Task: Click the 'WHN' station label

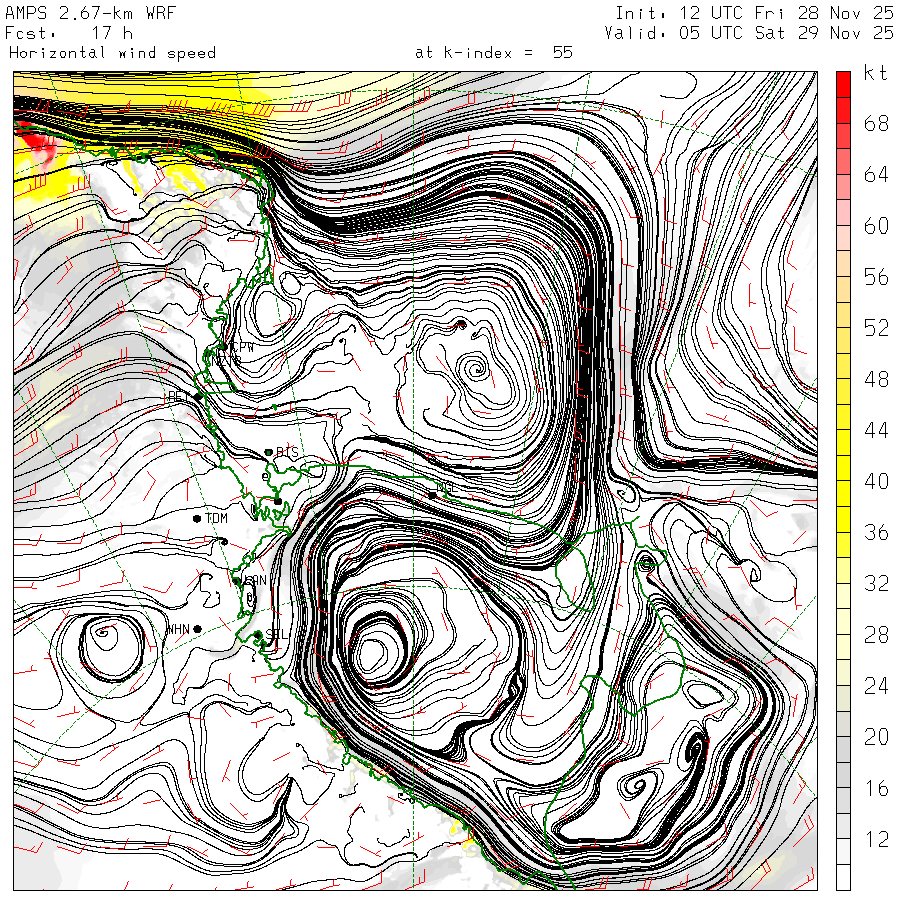Action: coord(178,630)
